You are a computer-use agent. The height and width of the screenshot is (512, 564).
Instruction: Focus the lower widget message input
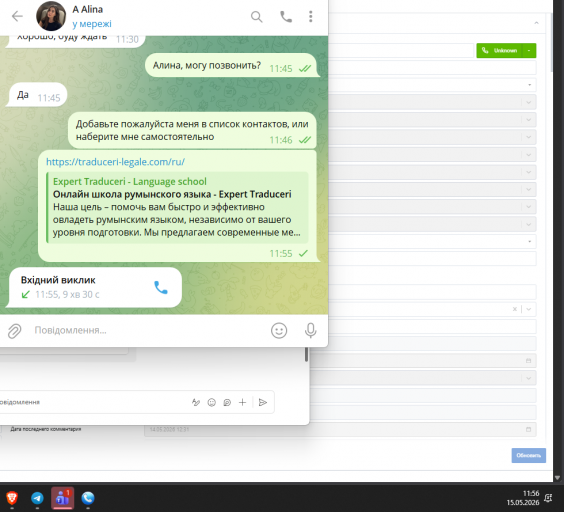click(94, 402)
